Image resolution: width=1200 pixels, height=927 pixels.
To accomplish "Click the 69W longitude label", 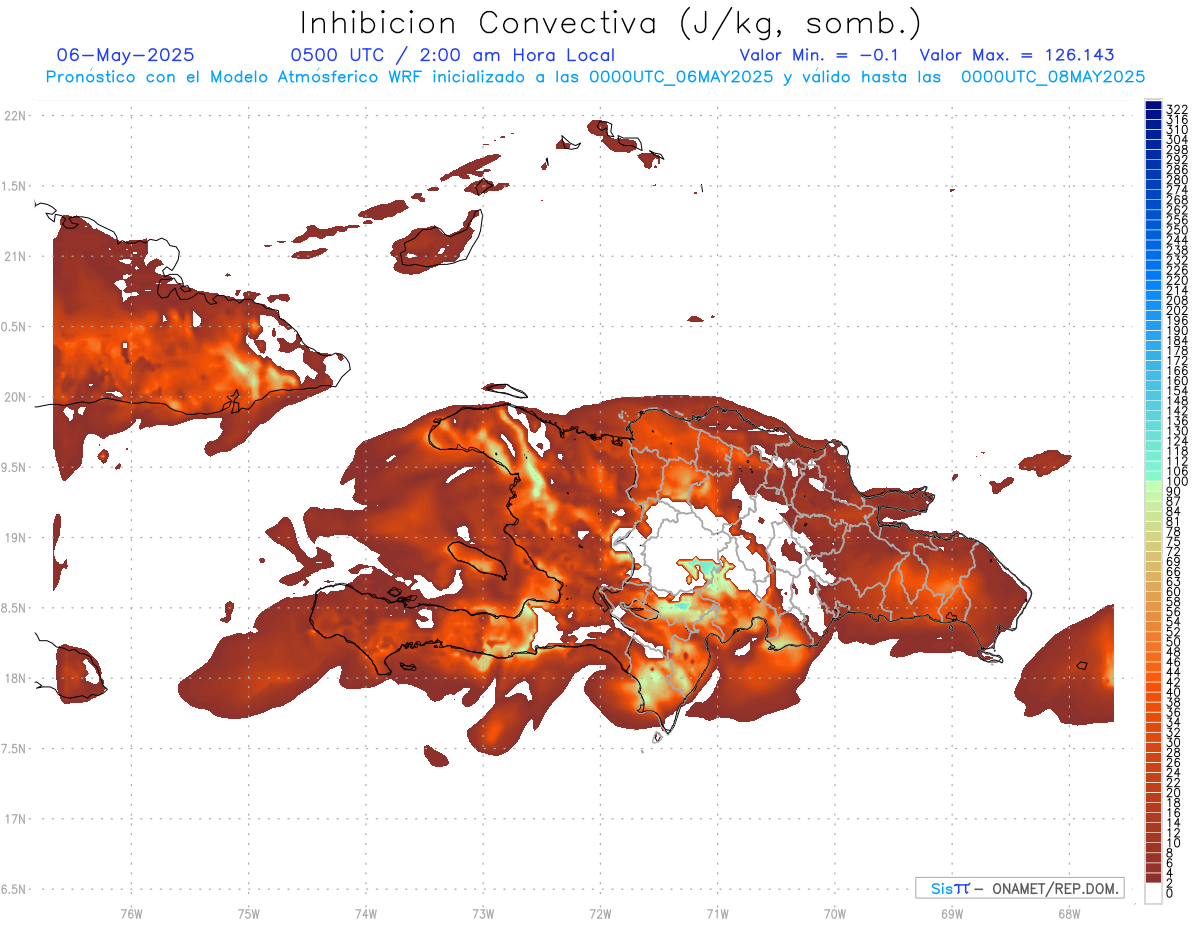I will point(951,913).
